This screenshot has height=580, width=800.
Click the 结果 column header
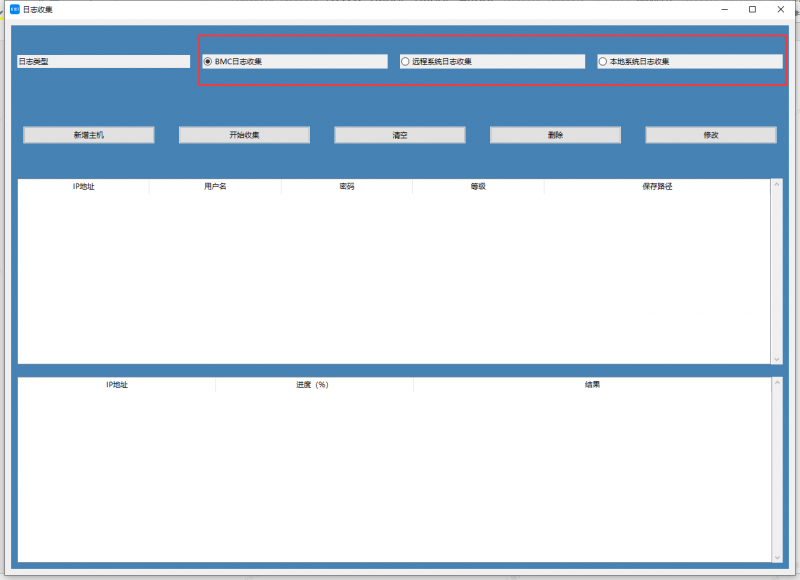[592, 385]
